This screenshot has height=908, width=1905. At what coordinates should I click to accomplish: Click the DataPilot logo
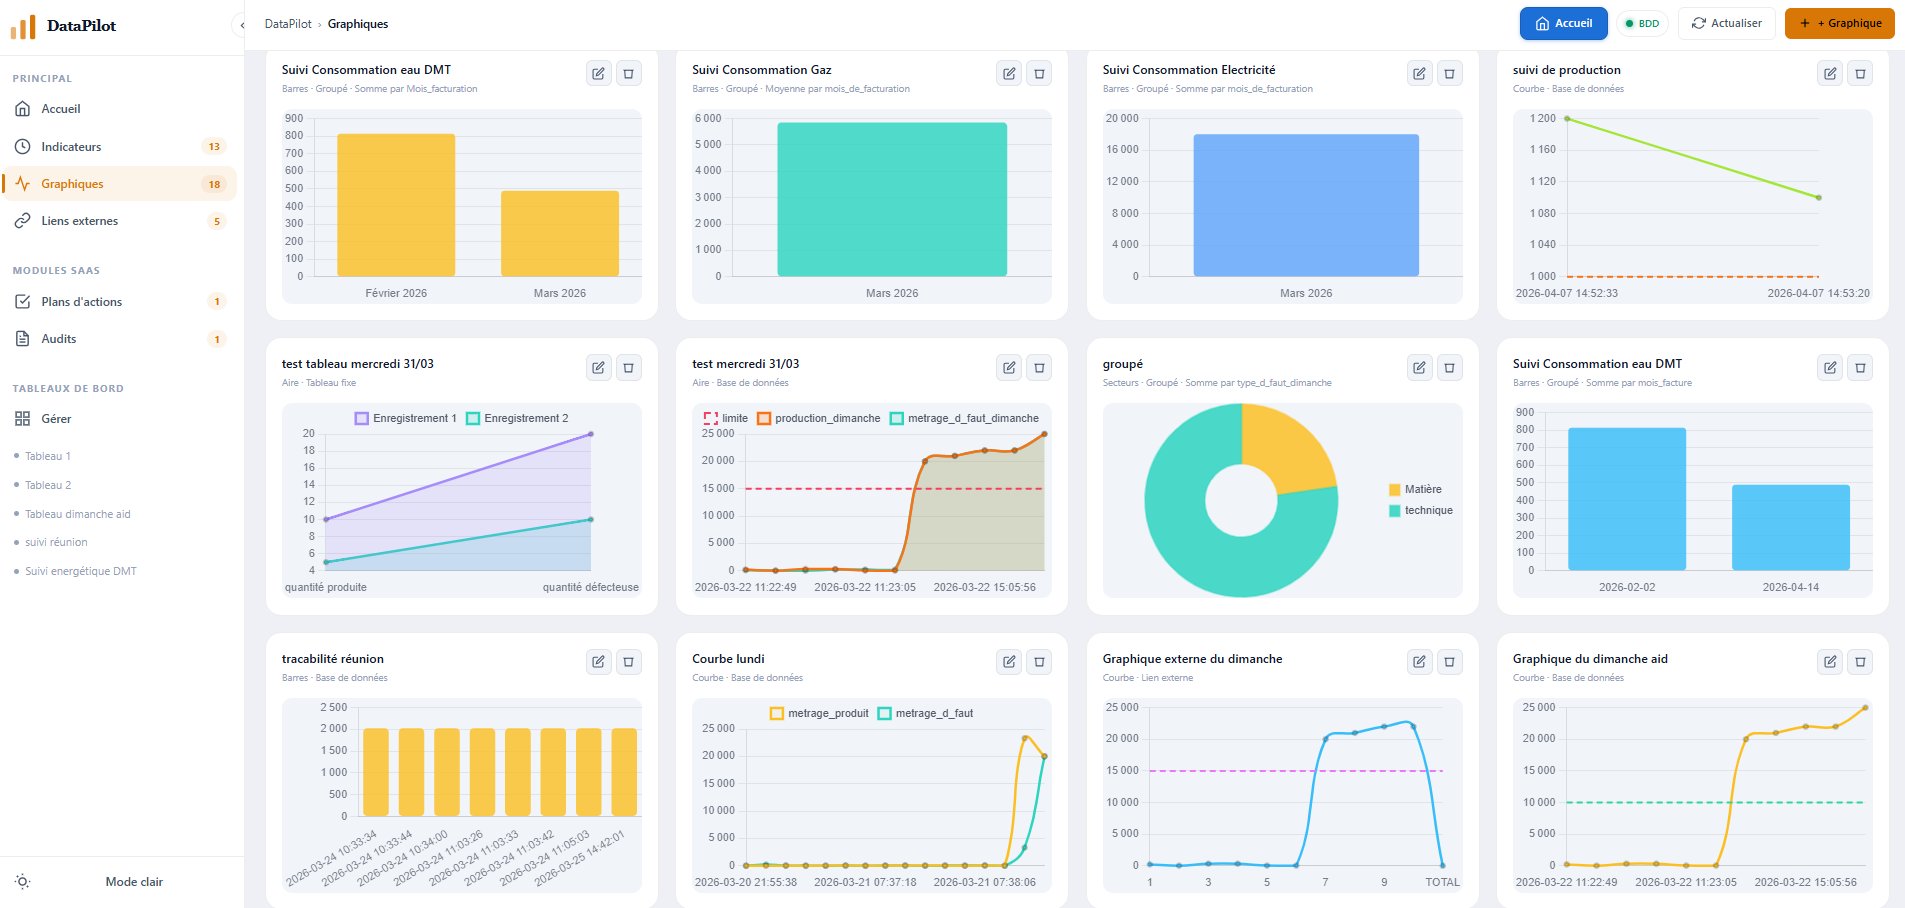(x=64, y=26)
